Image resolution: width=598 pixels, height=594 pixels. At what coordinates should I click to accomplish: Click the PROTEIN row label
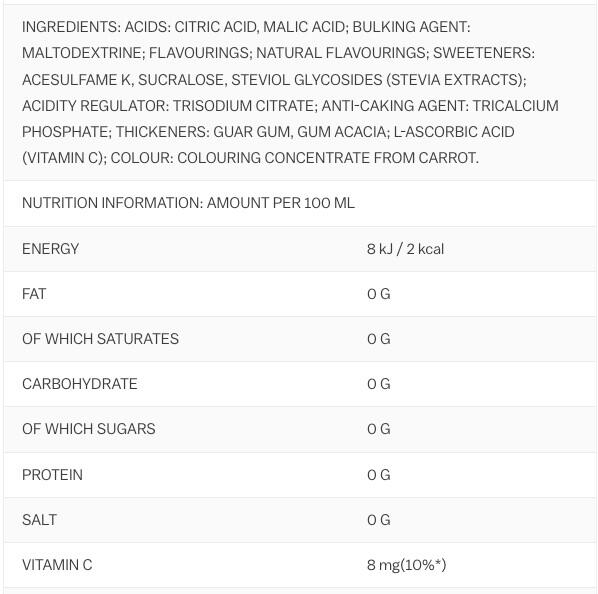pyautogui.click(x=52, y=475)
